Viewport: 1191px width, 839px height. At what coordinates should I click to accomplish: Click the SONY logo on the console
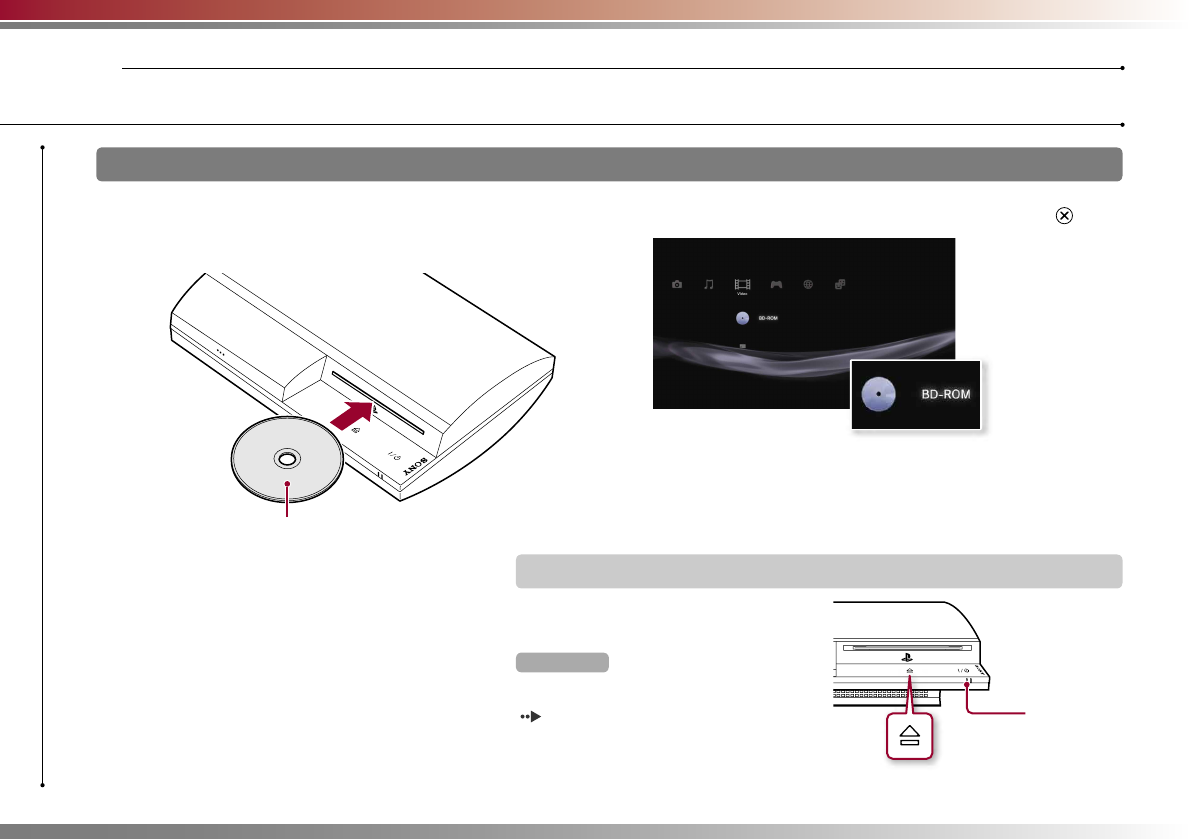pyautogui.click(x=415, y=467)
